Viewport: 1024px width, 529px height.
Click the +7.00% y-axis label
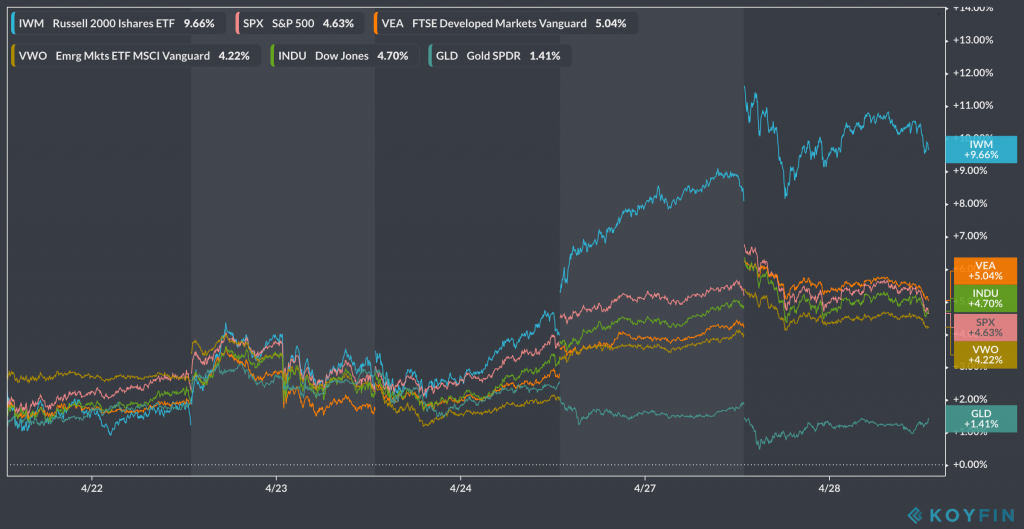pyautogui.click(x=973, y=236)
